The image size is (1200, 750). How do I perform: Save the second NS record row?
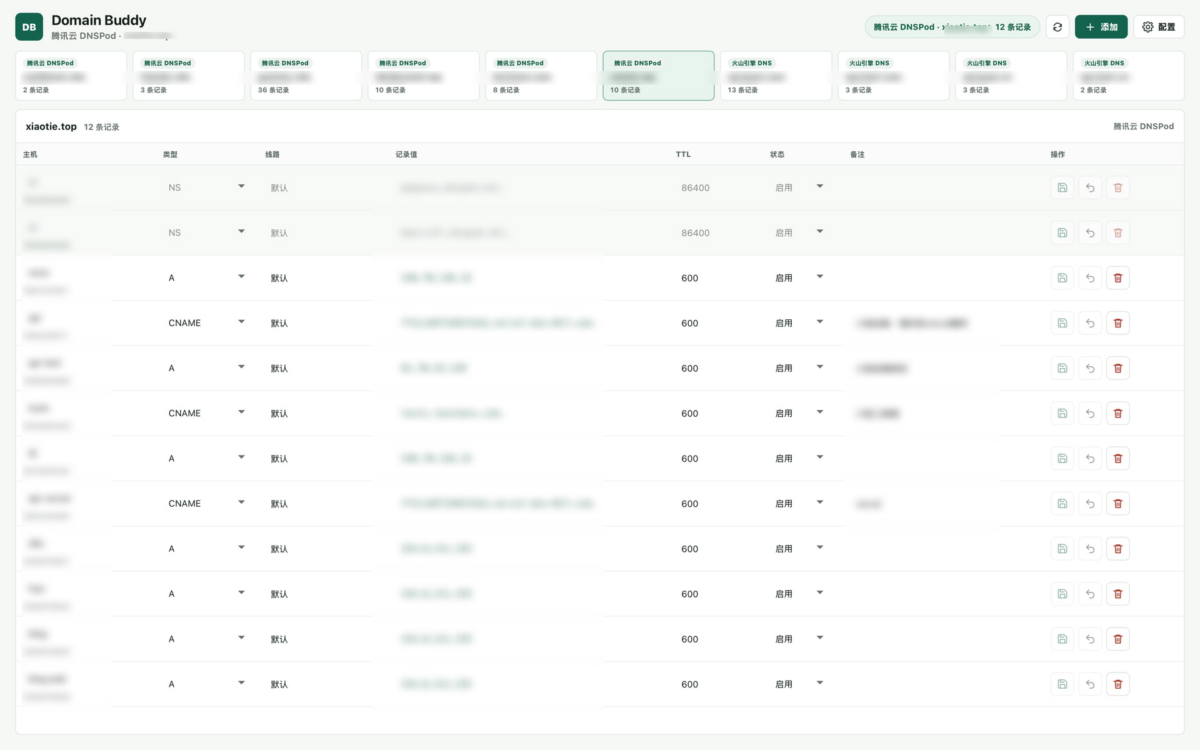(x=1062, y=233)
